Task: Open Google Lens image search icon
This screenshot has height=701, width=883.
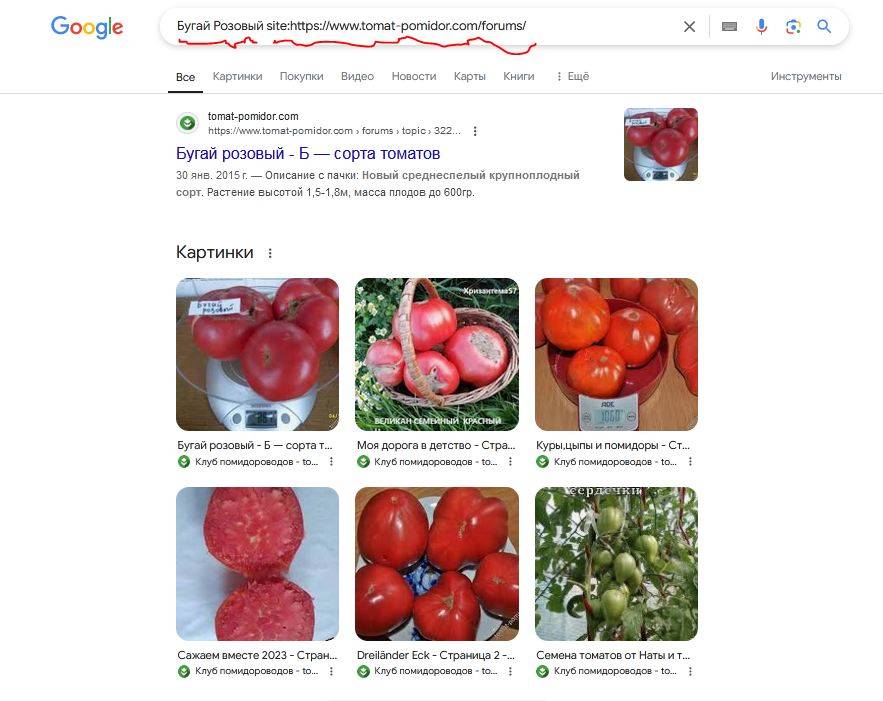Action: (793, 26)
